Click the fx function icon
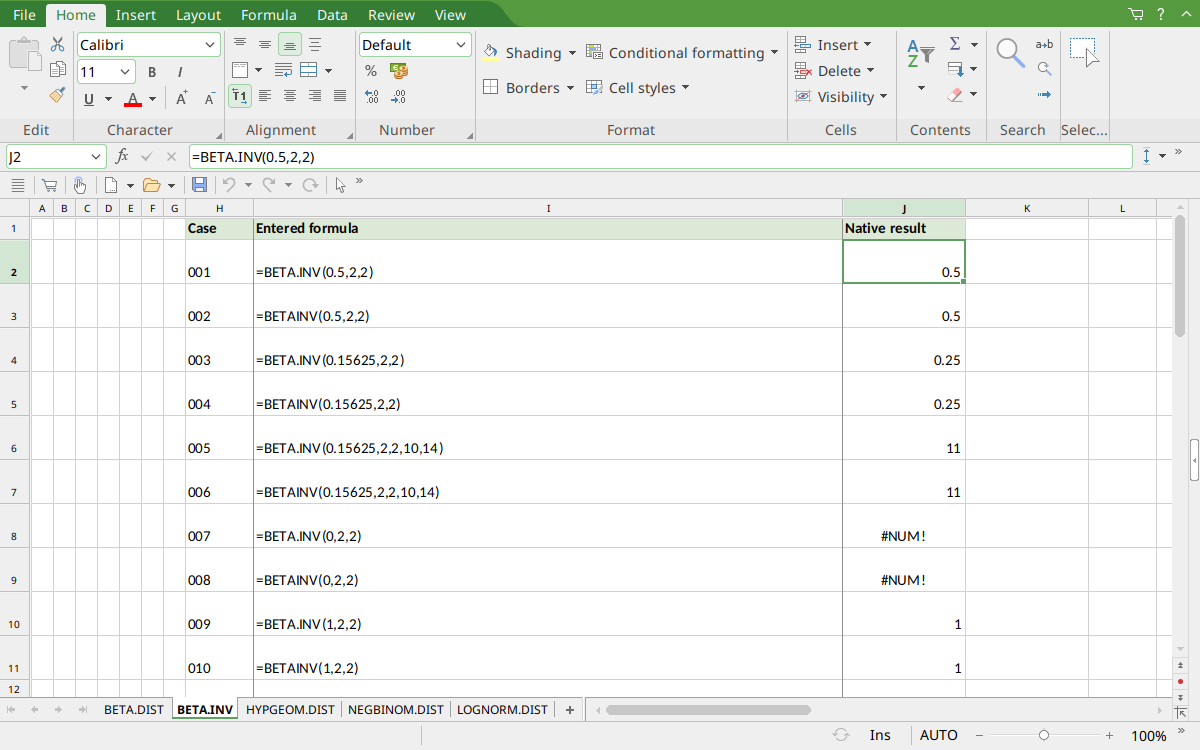 [122, 157]
